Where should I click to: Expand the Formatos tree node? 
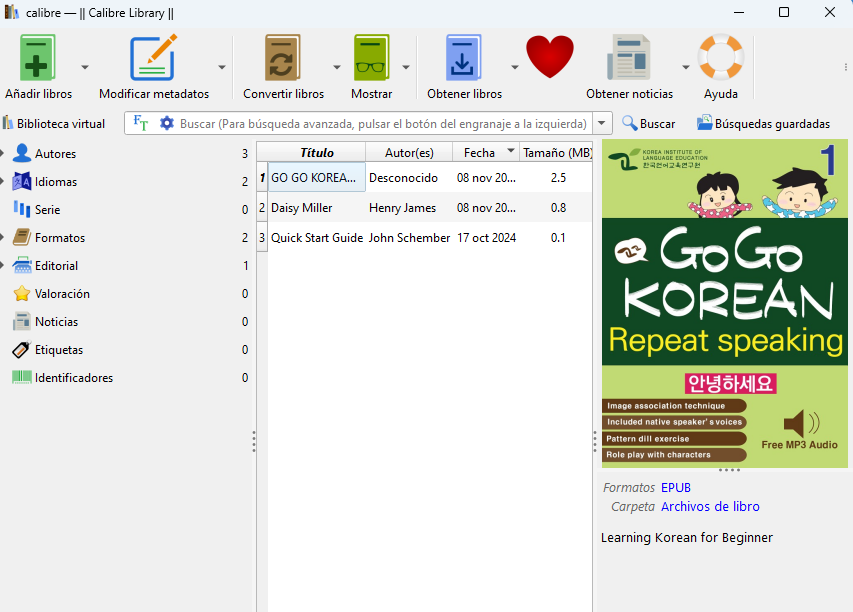(3, 238)
